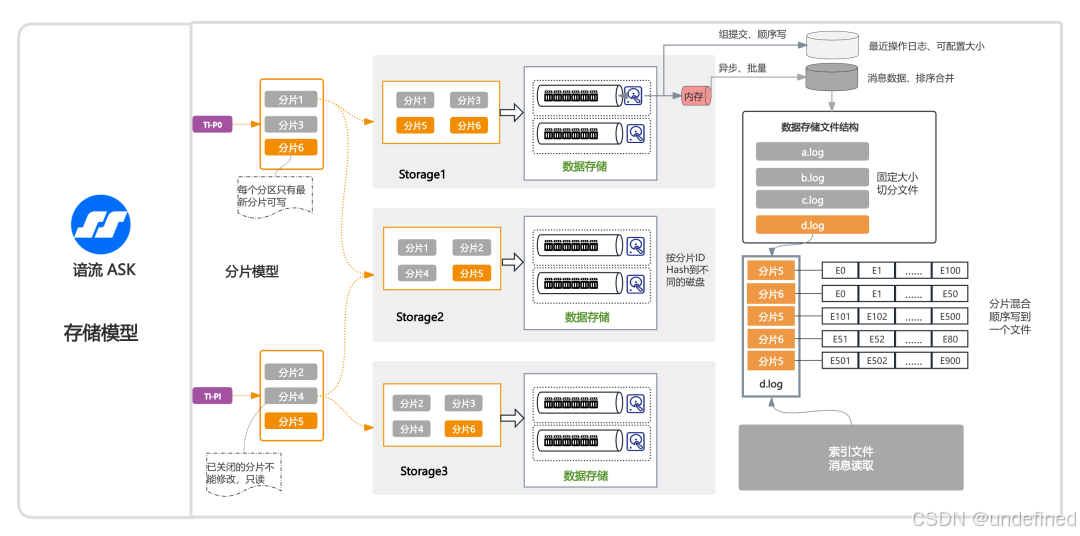Pick 分片4 inside Storage2
Viewport: 1080px width, 536px height.
click(417, 273)
